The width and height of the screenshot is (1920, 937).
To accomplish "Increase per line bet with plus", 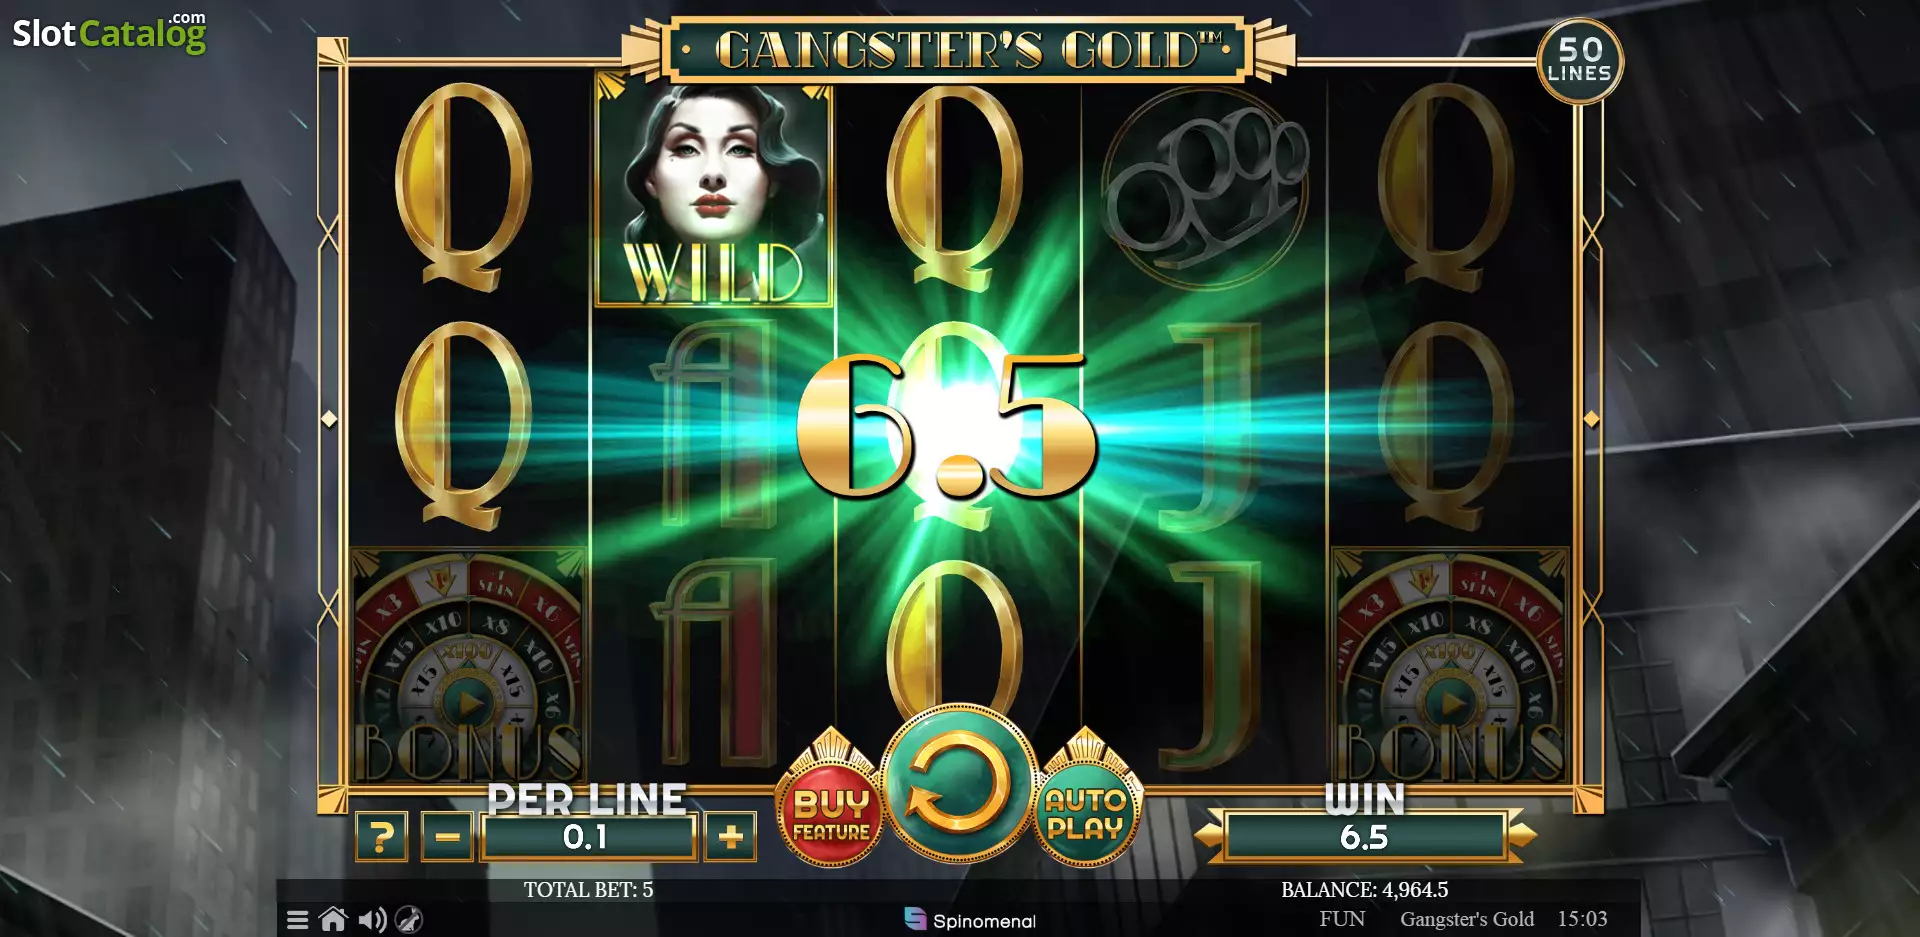I will [730, 836].
